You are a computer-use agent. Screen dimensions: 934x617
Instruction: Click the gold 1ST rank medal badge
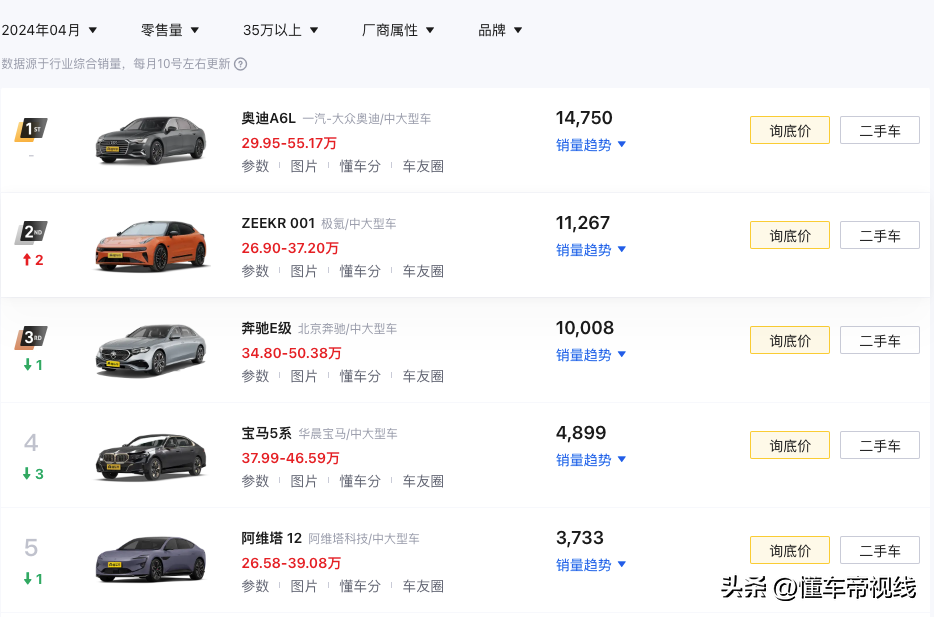coord(30,128)
